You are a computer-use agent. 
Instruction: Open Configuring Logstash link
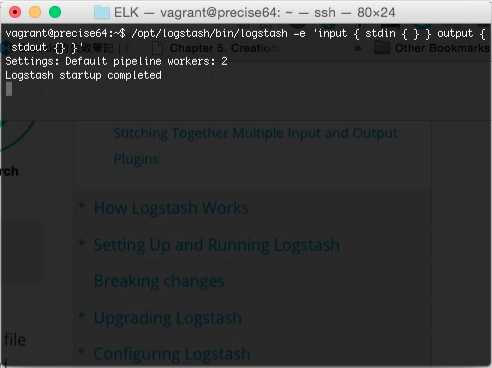point(172,354)
